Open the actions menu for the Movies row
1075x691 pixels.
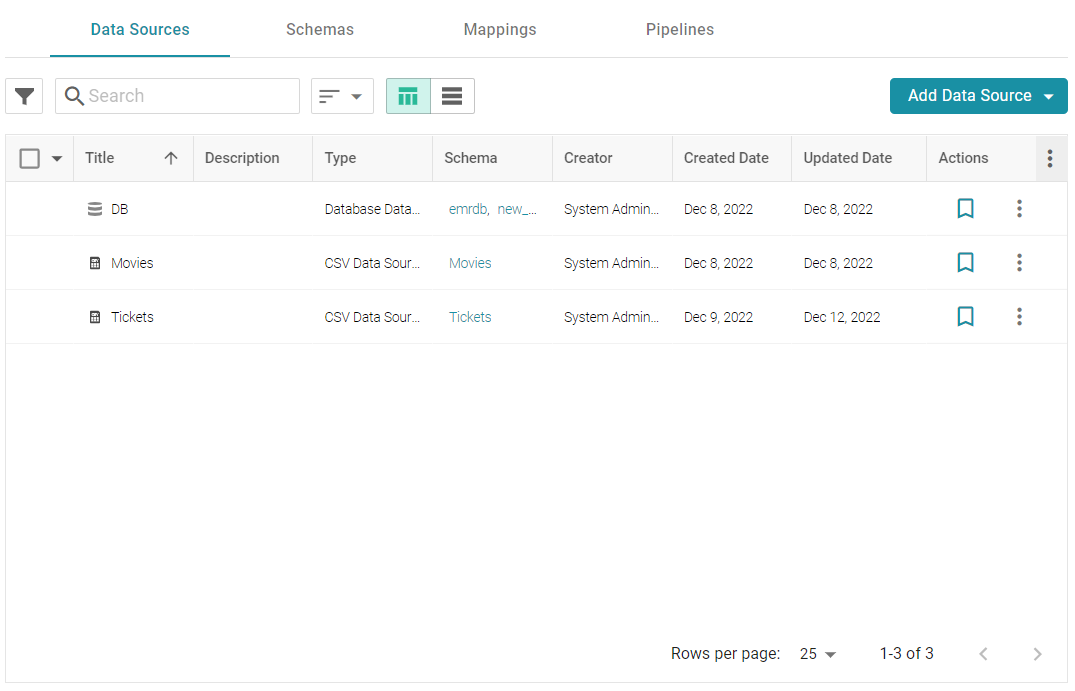pos(1019,262)
